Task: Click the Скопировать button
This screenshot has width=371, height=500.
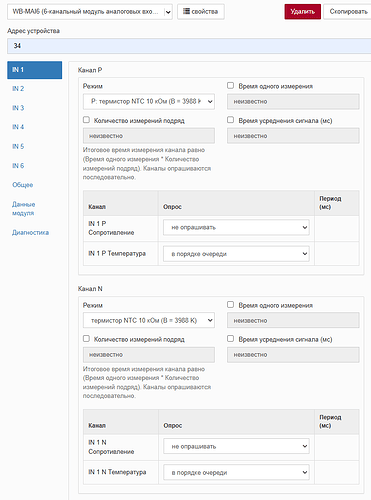Action: click(348, 12)
